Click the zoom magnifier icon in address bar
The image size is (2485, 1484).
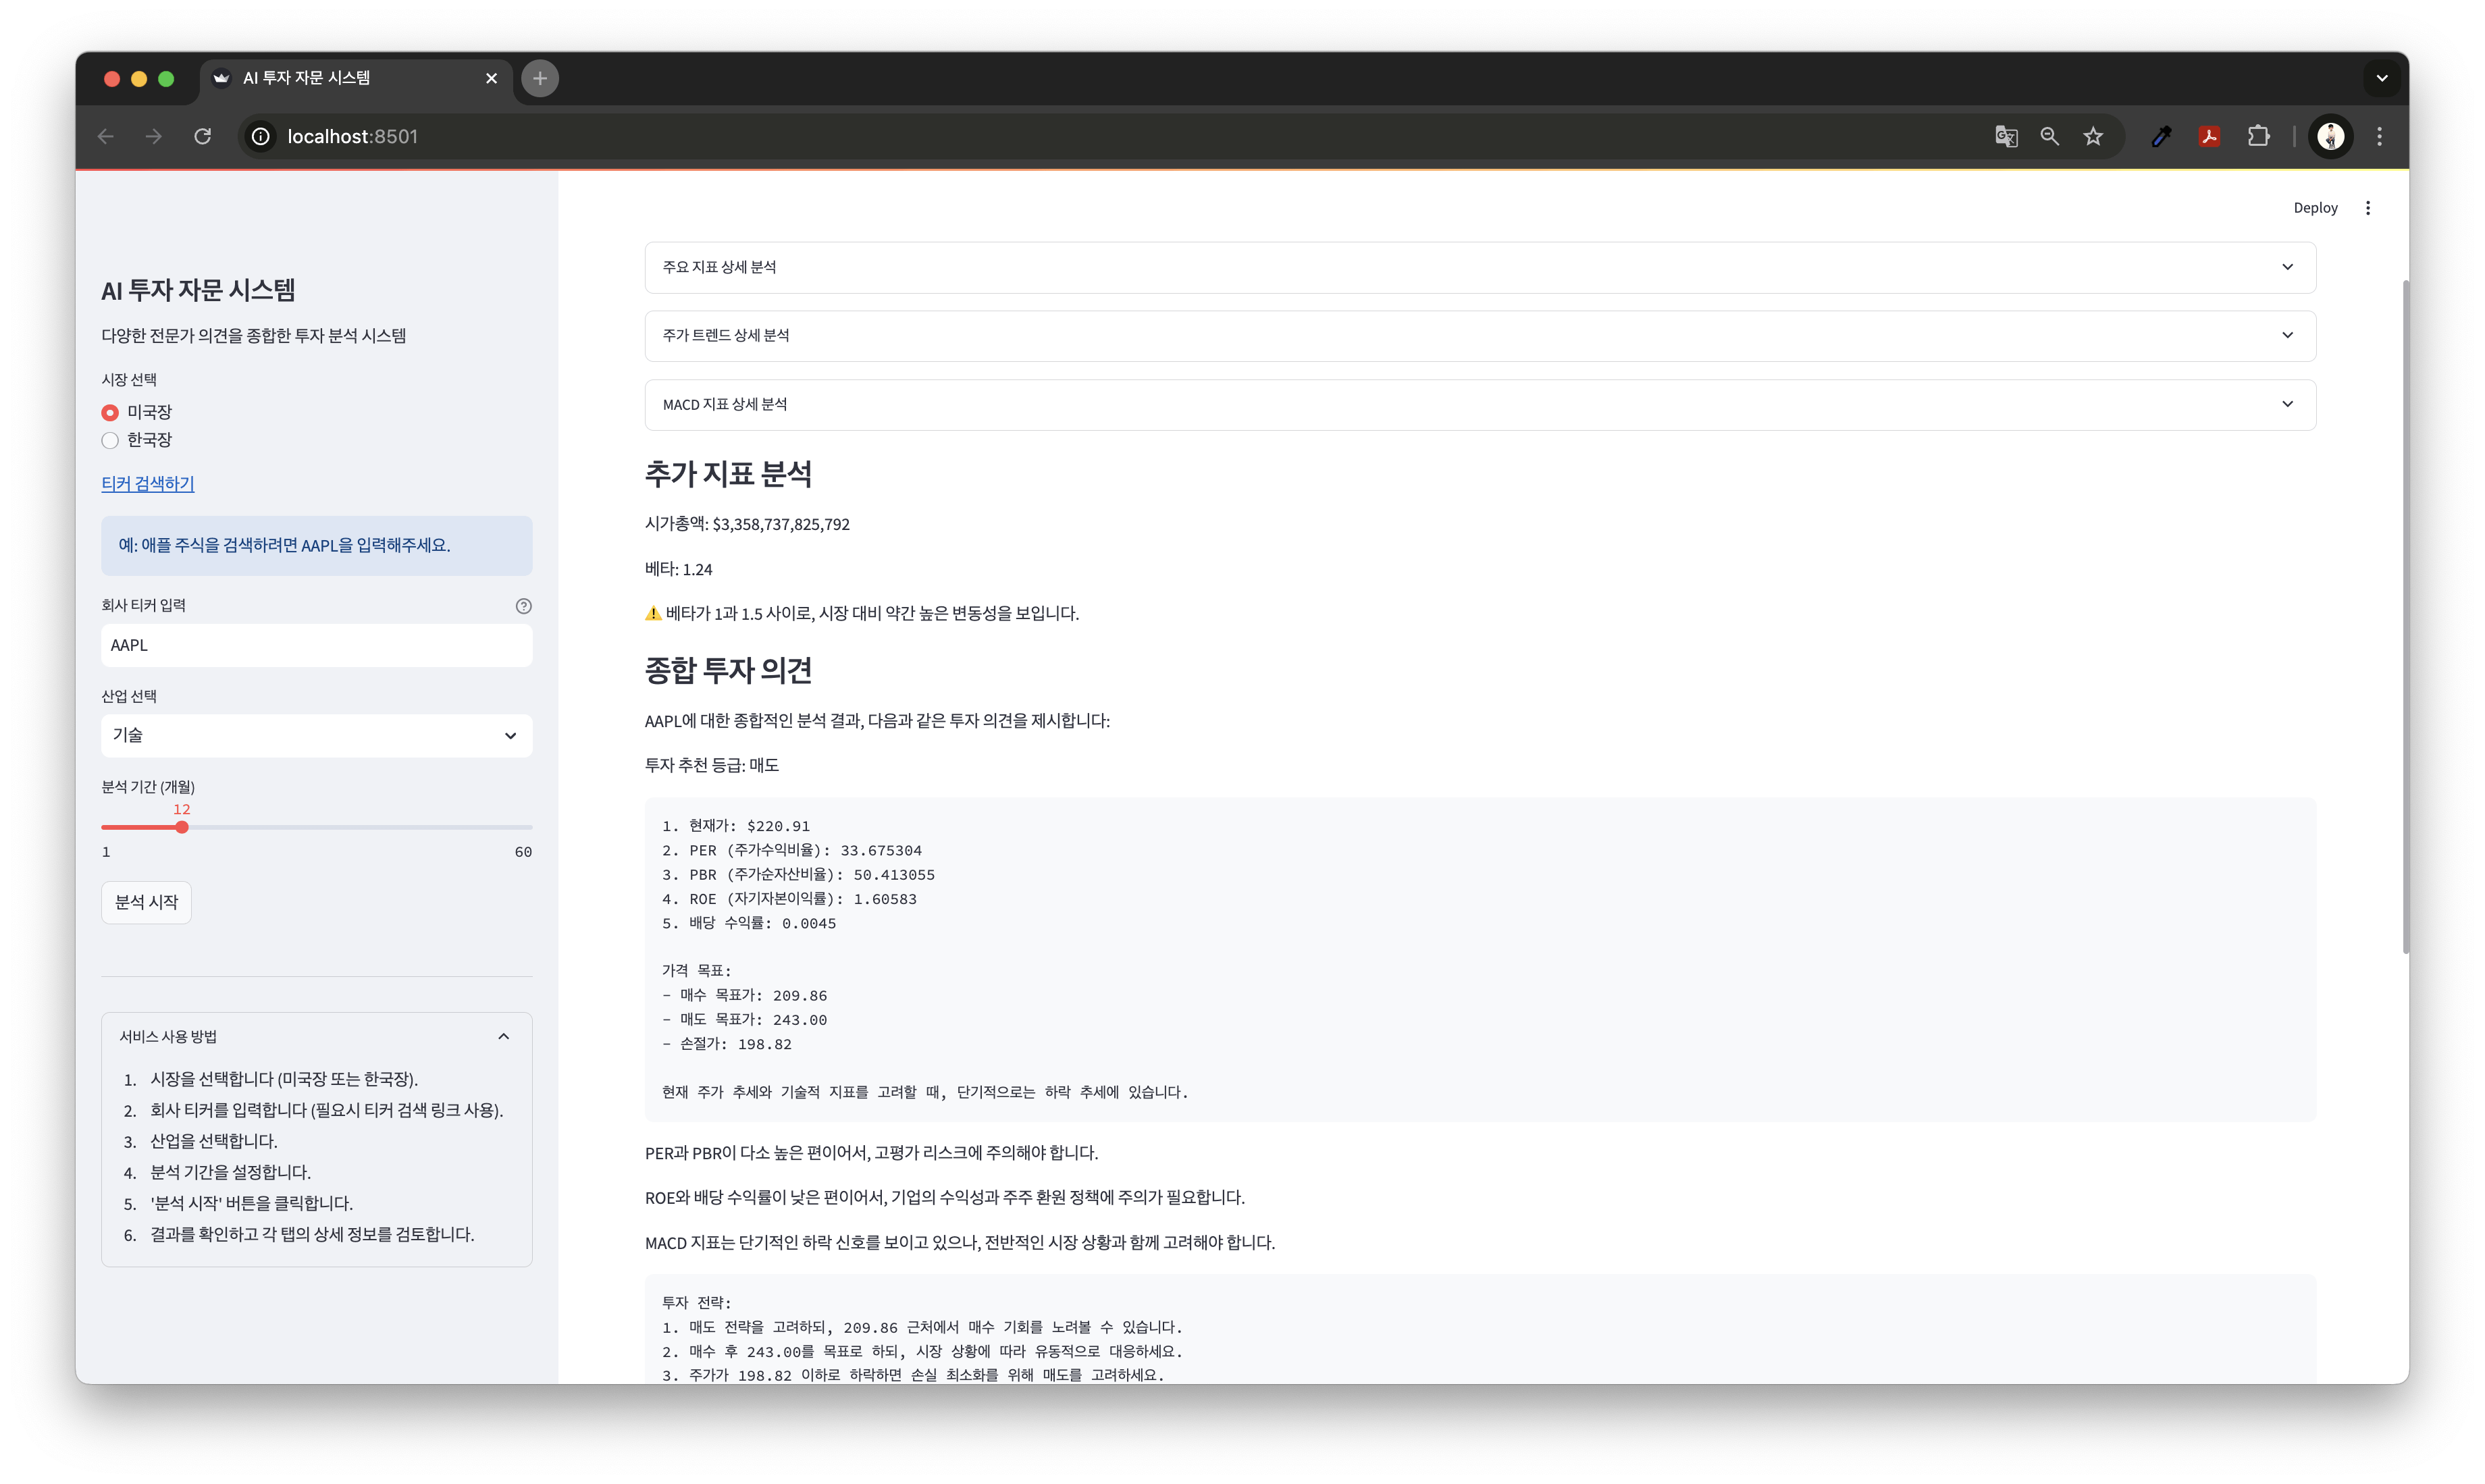click(x=2049, y=136)
